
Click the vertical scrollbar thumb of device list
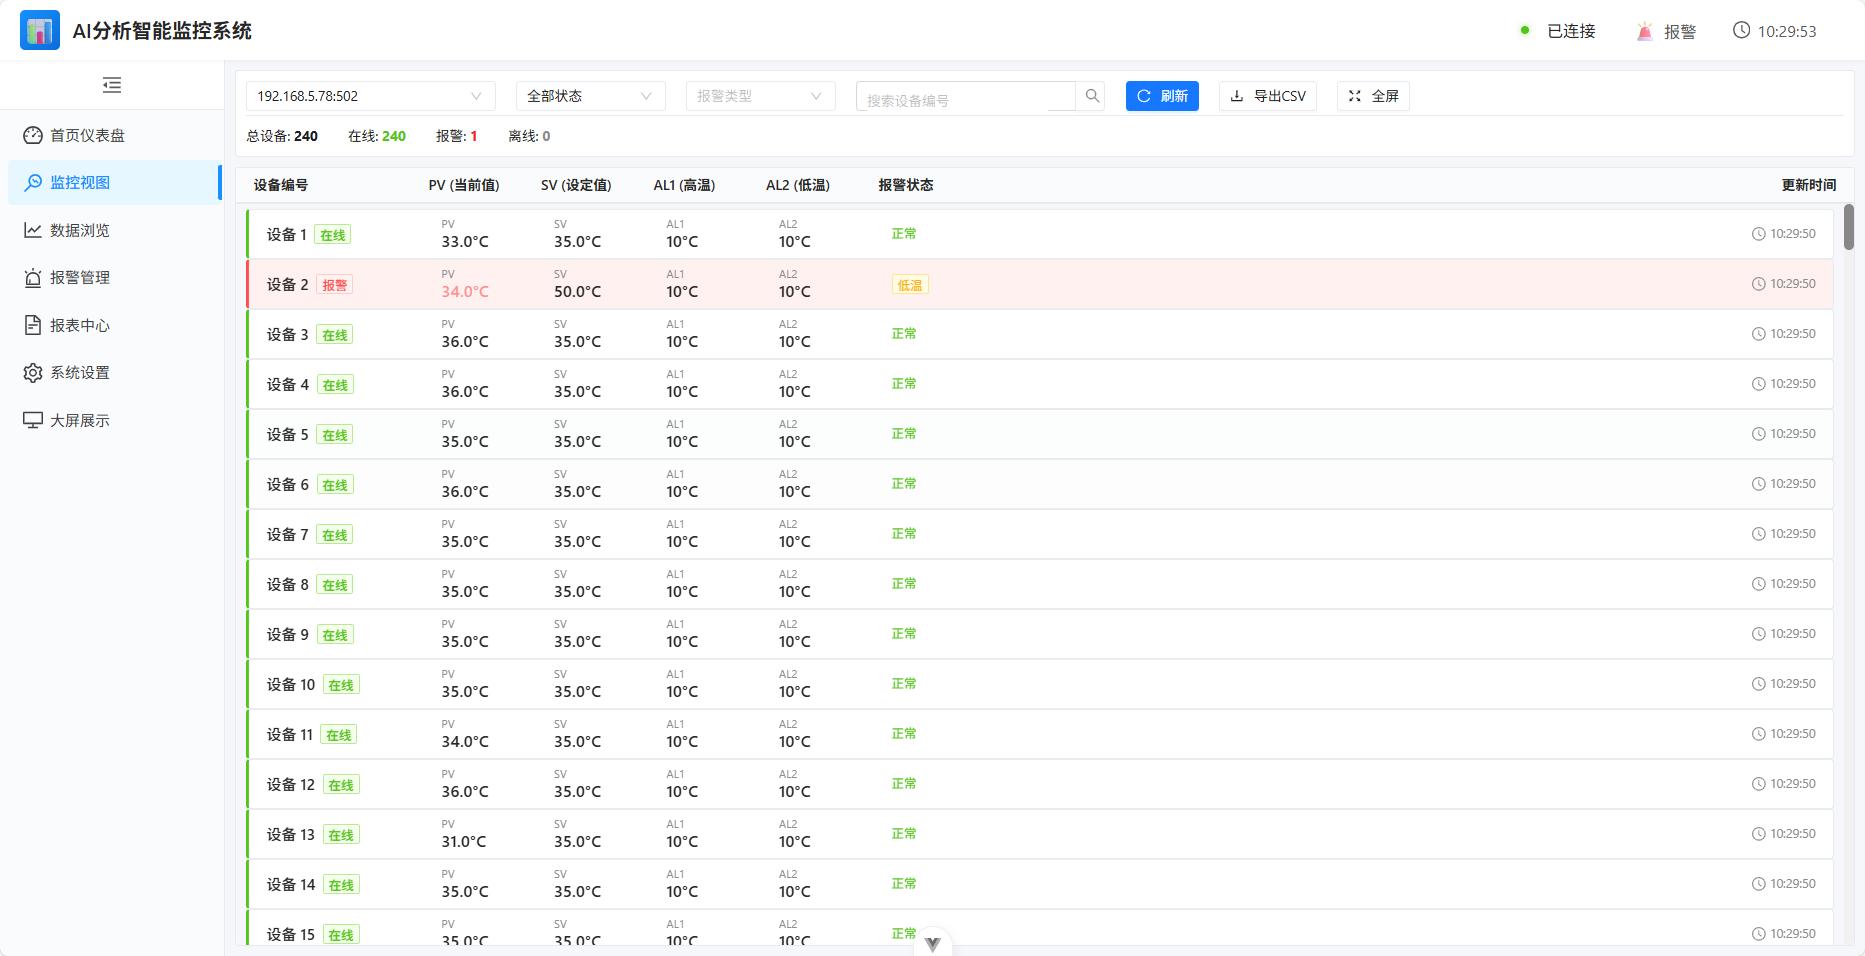(1849, 227)
